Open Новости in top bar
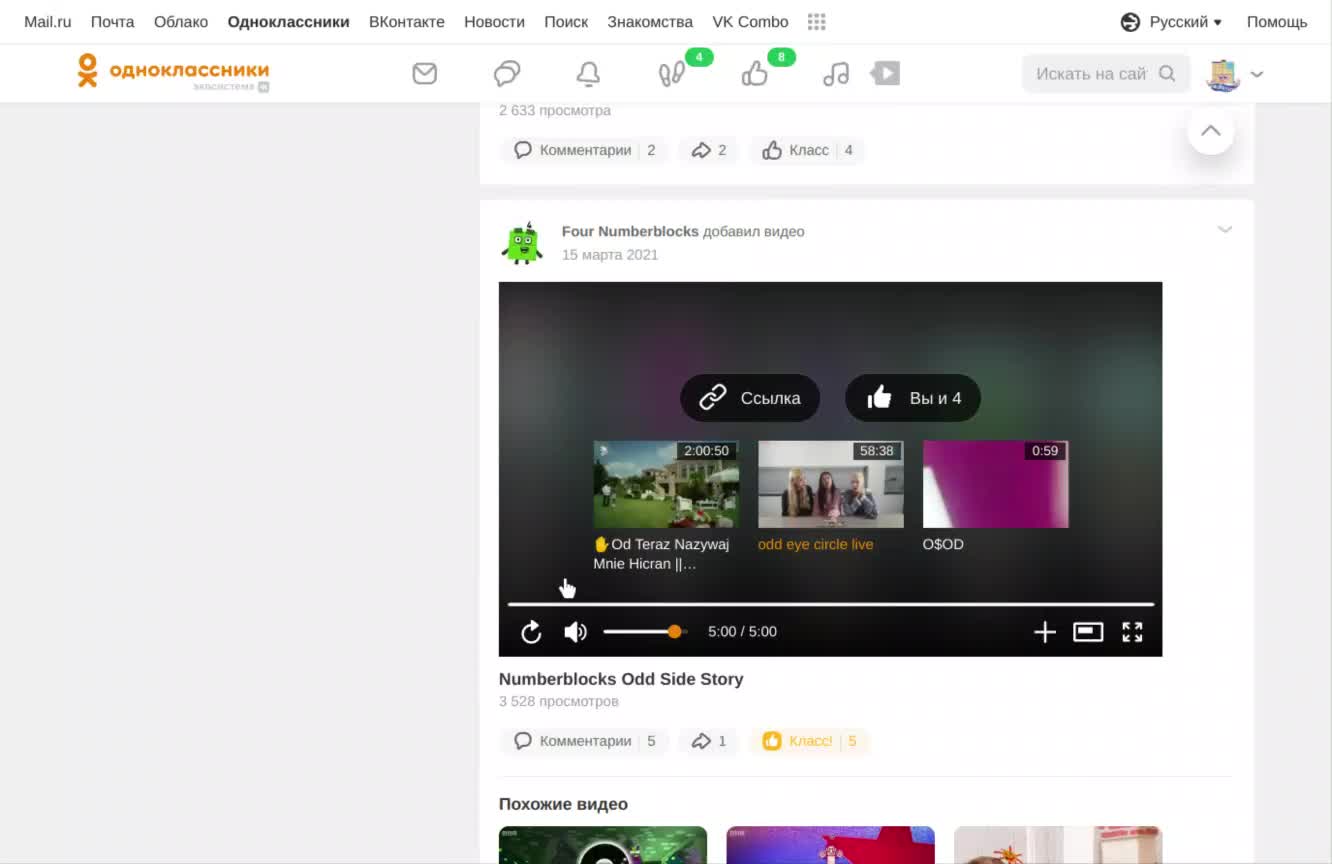Viewport: 1332px width, 864px height. point(494,22)
